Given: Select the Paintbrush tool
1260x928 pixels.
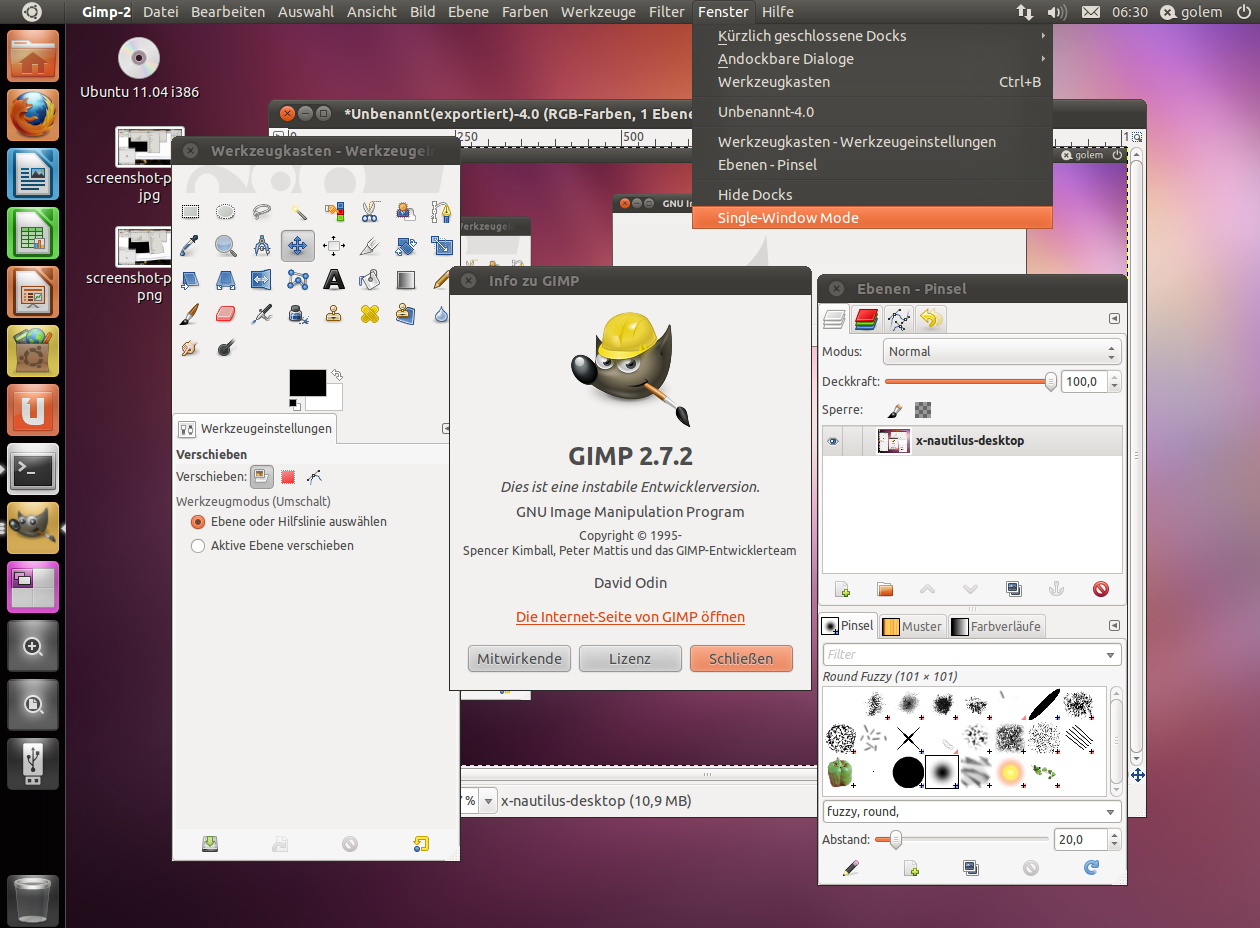Looking at the screenshot, I should click(189, 314).
